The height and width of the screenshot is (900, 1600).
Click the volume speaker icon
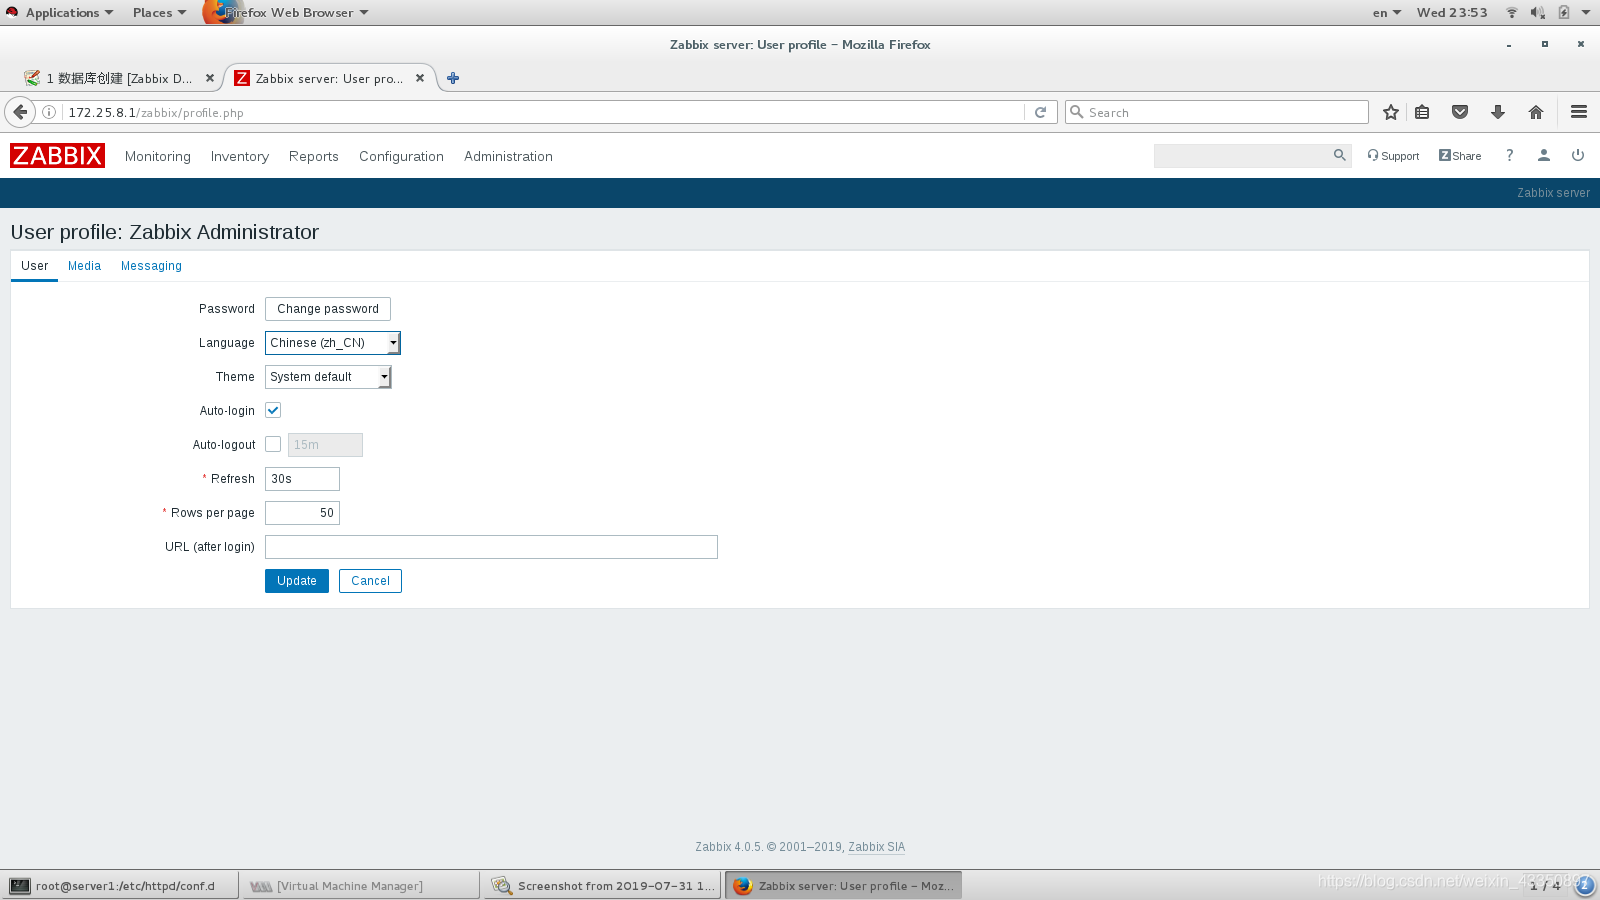tap(1538, 12)
